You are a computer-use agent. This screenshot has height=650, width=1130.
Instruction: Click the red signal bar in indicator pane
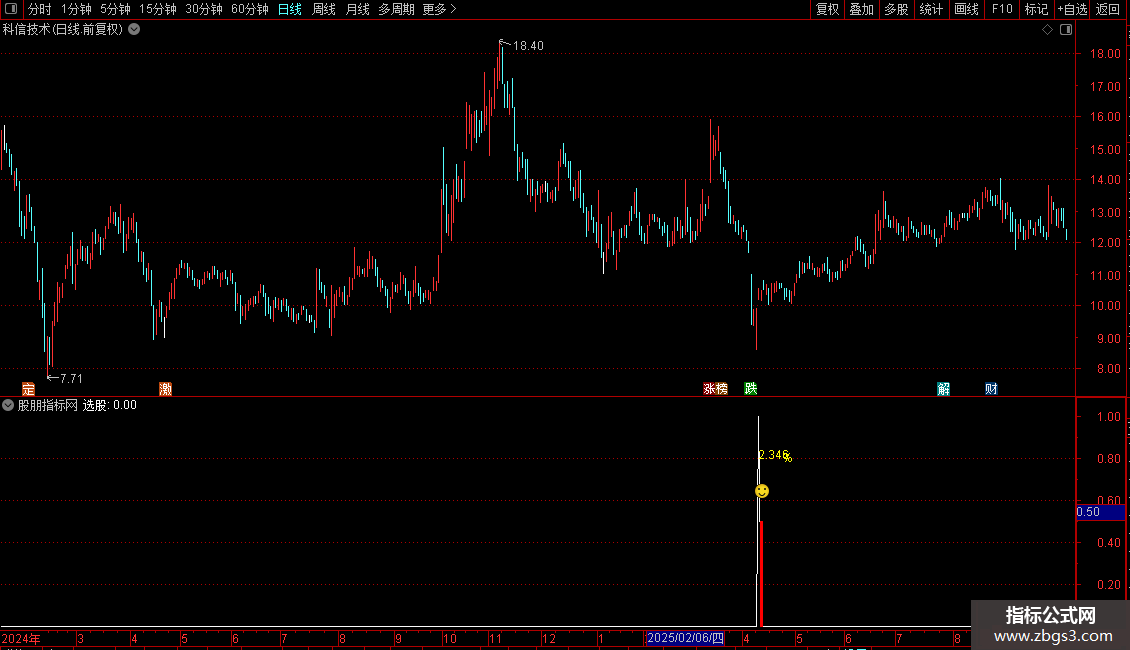[762, 574]
